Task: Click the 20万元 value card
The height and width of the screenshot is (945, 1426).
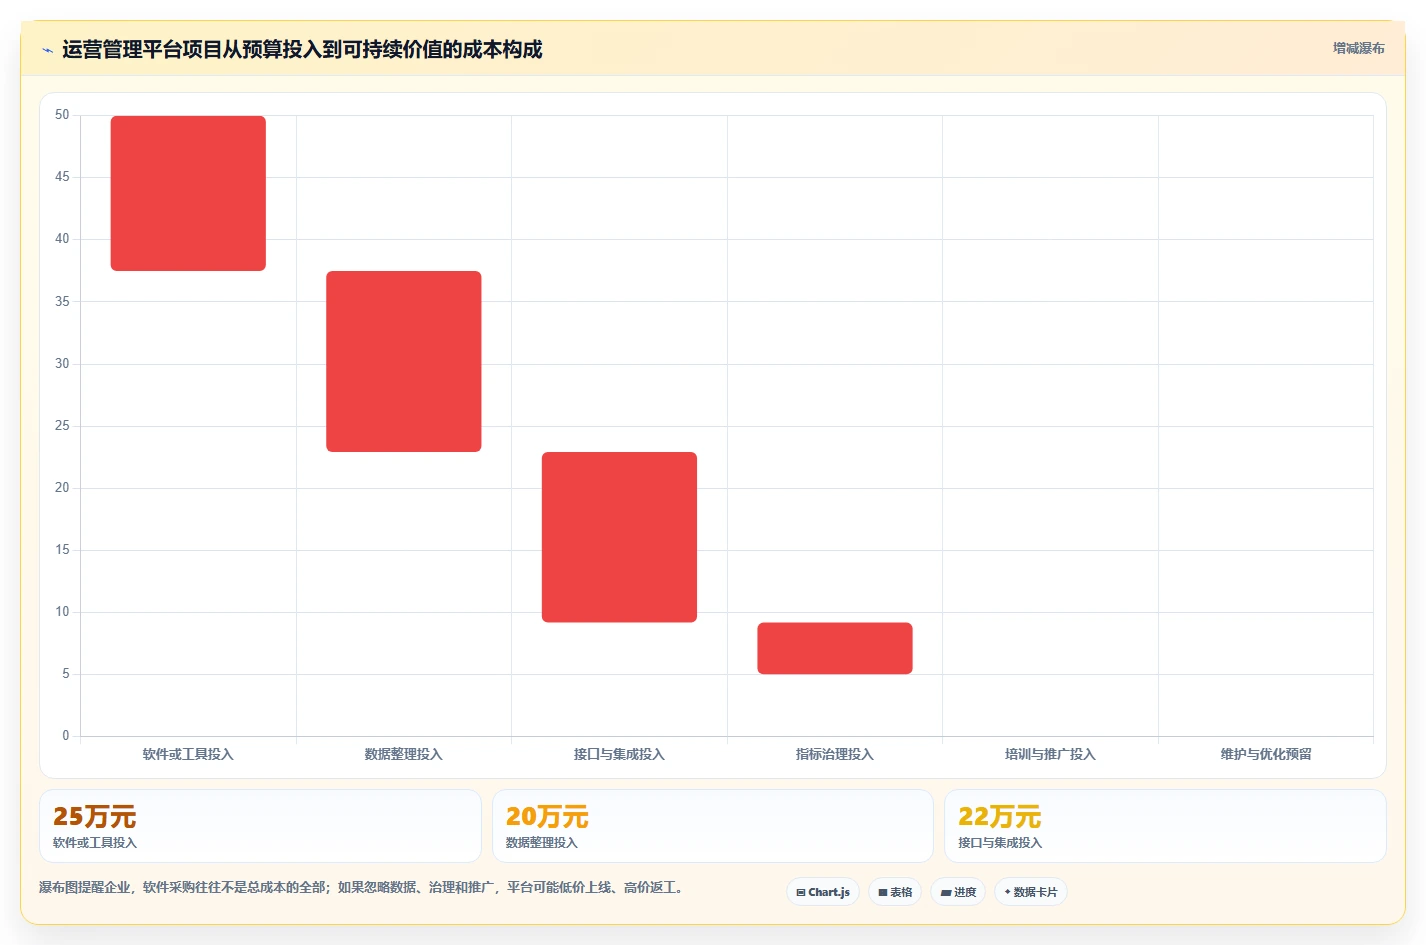Action: [x=713, y=826]
